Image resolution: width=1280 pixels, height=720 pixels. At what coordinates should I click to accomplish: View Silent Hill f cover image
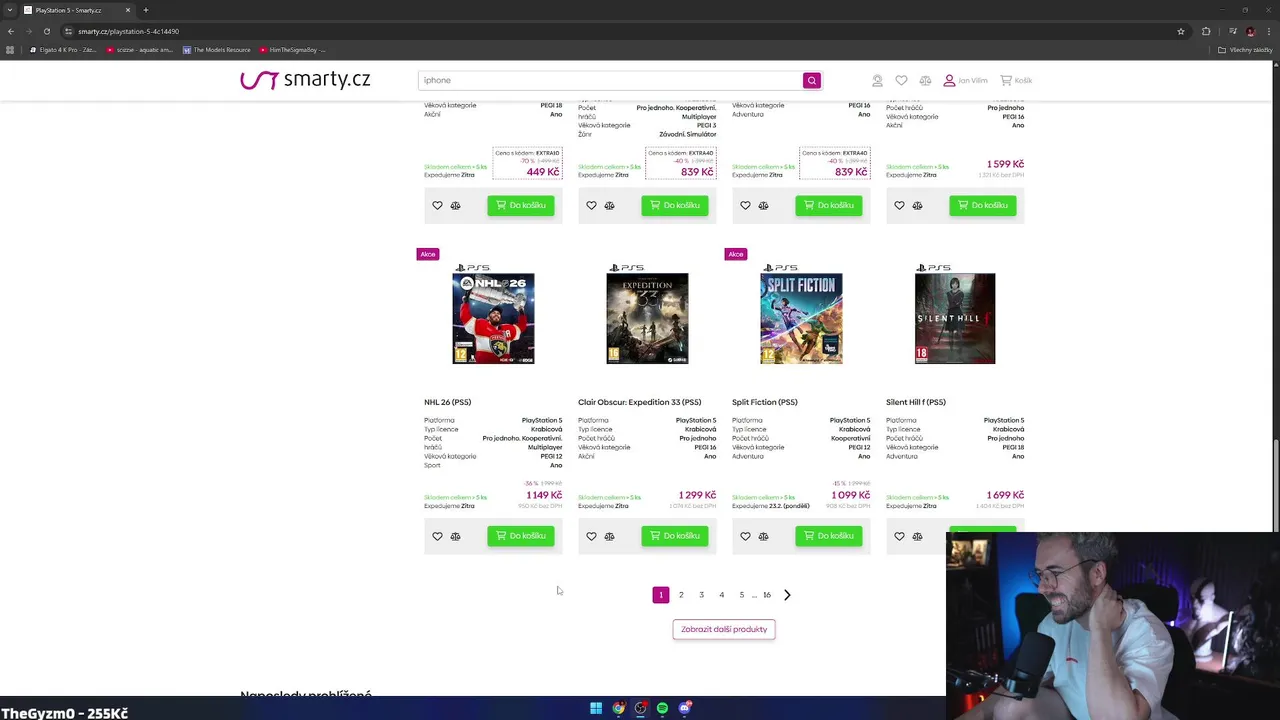coord(955,314)
